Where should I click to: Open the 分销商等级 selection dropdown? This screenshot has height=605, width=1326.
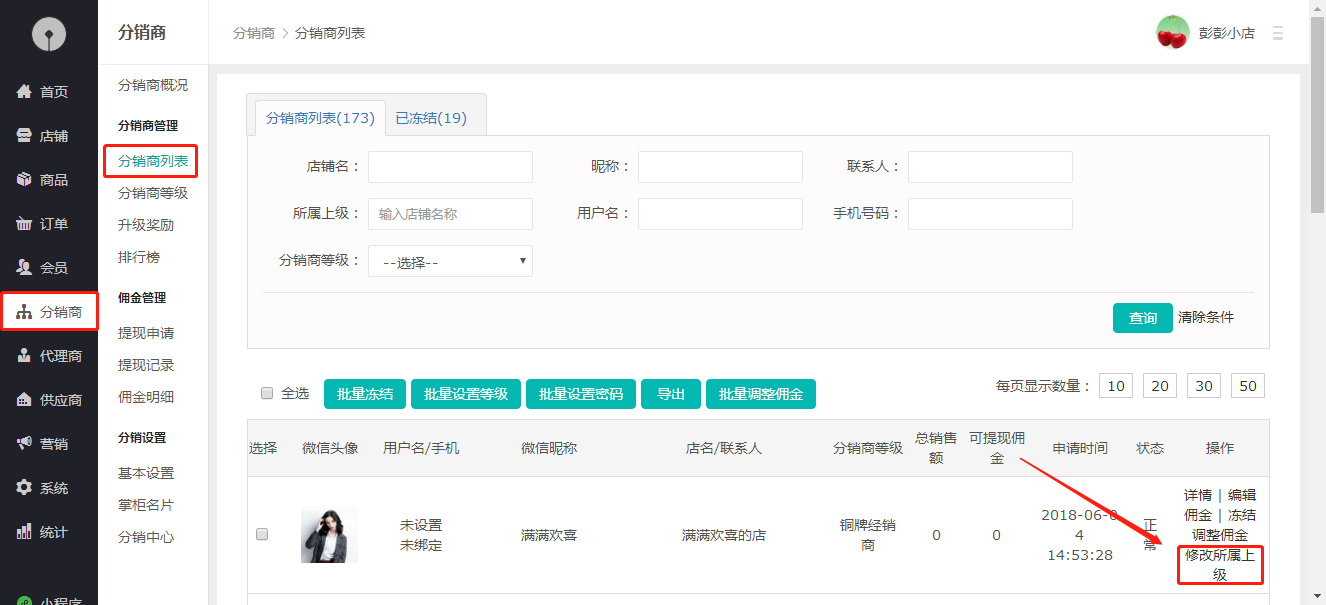pos(450,261)
